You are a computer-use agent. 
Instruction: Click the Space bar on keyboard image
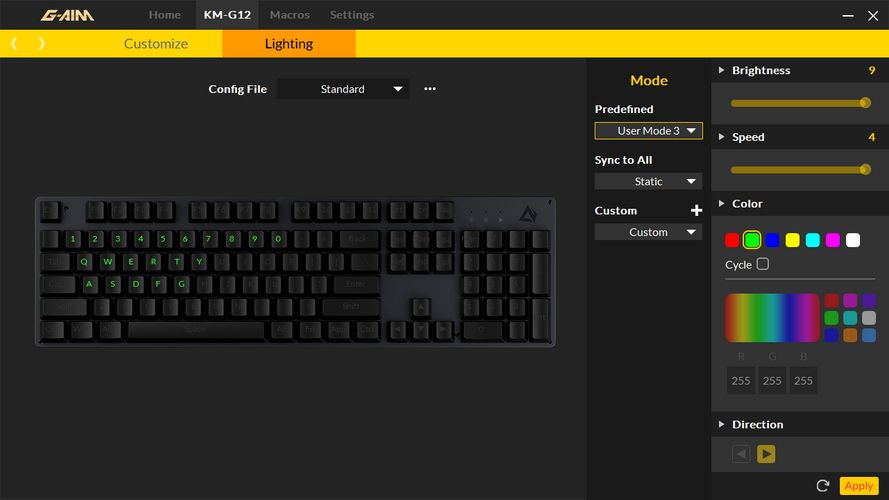(196, 329)
